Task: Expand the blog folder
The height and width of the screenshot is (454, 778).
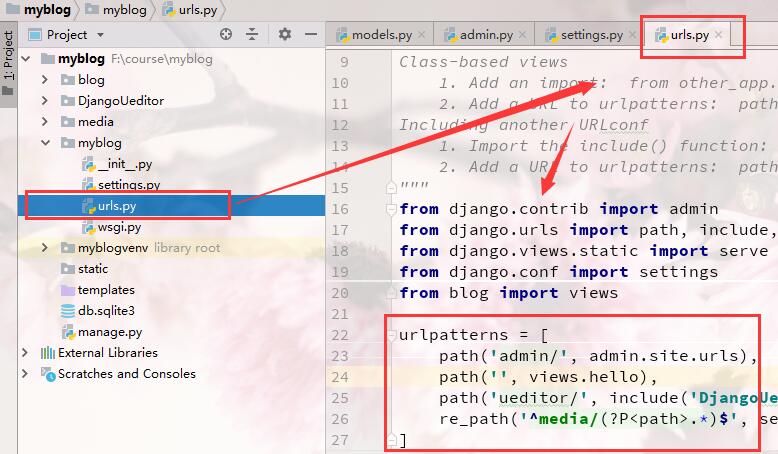Action: click(x=45, y=79)
